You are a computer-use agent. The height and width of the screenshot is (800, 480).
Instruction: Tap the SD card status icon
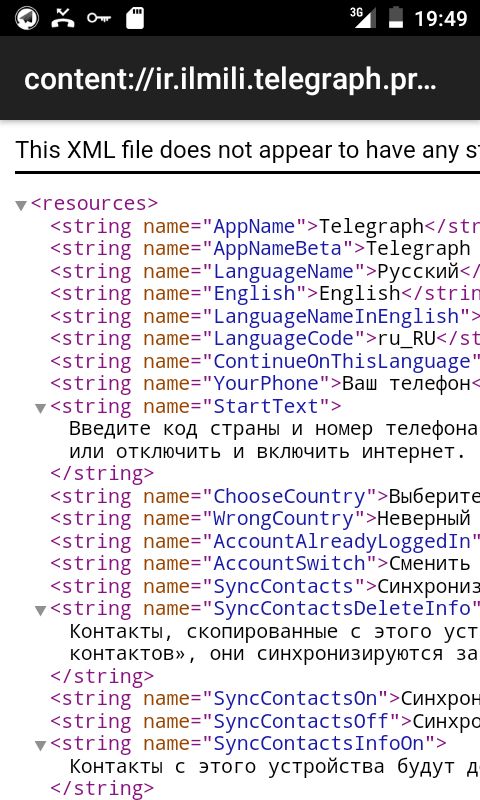coord(135,18)
